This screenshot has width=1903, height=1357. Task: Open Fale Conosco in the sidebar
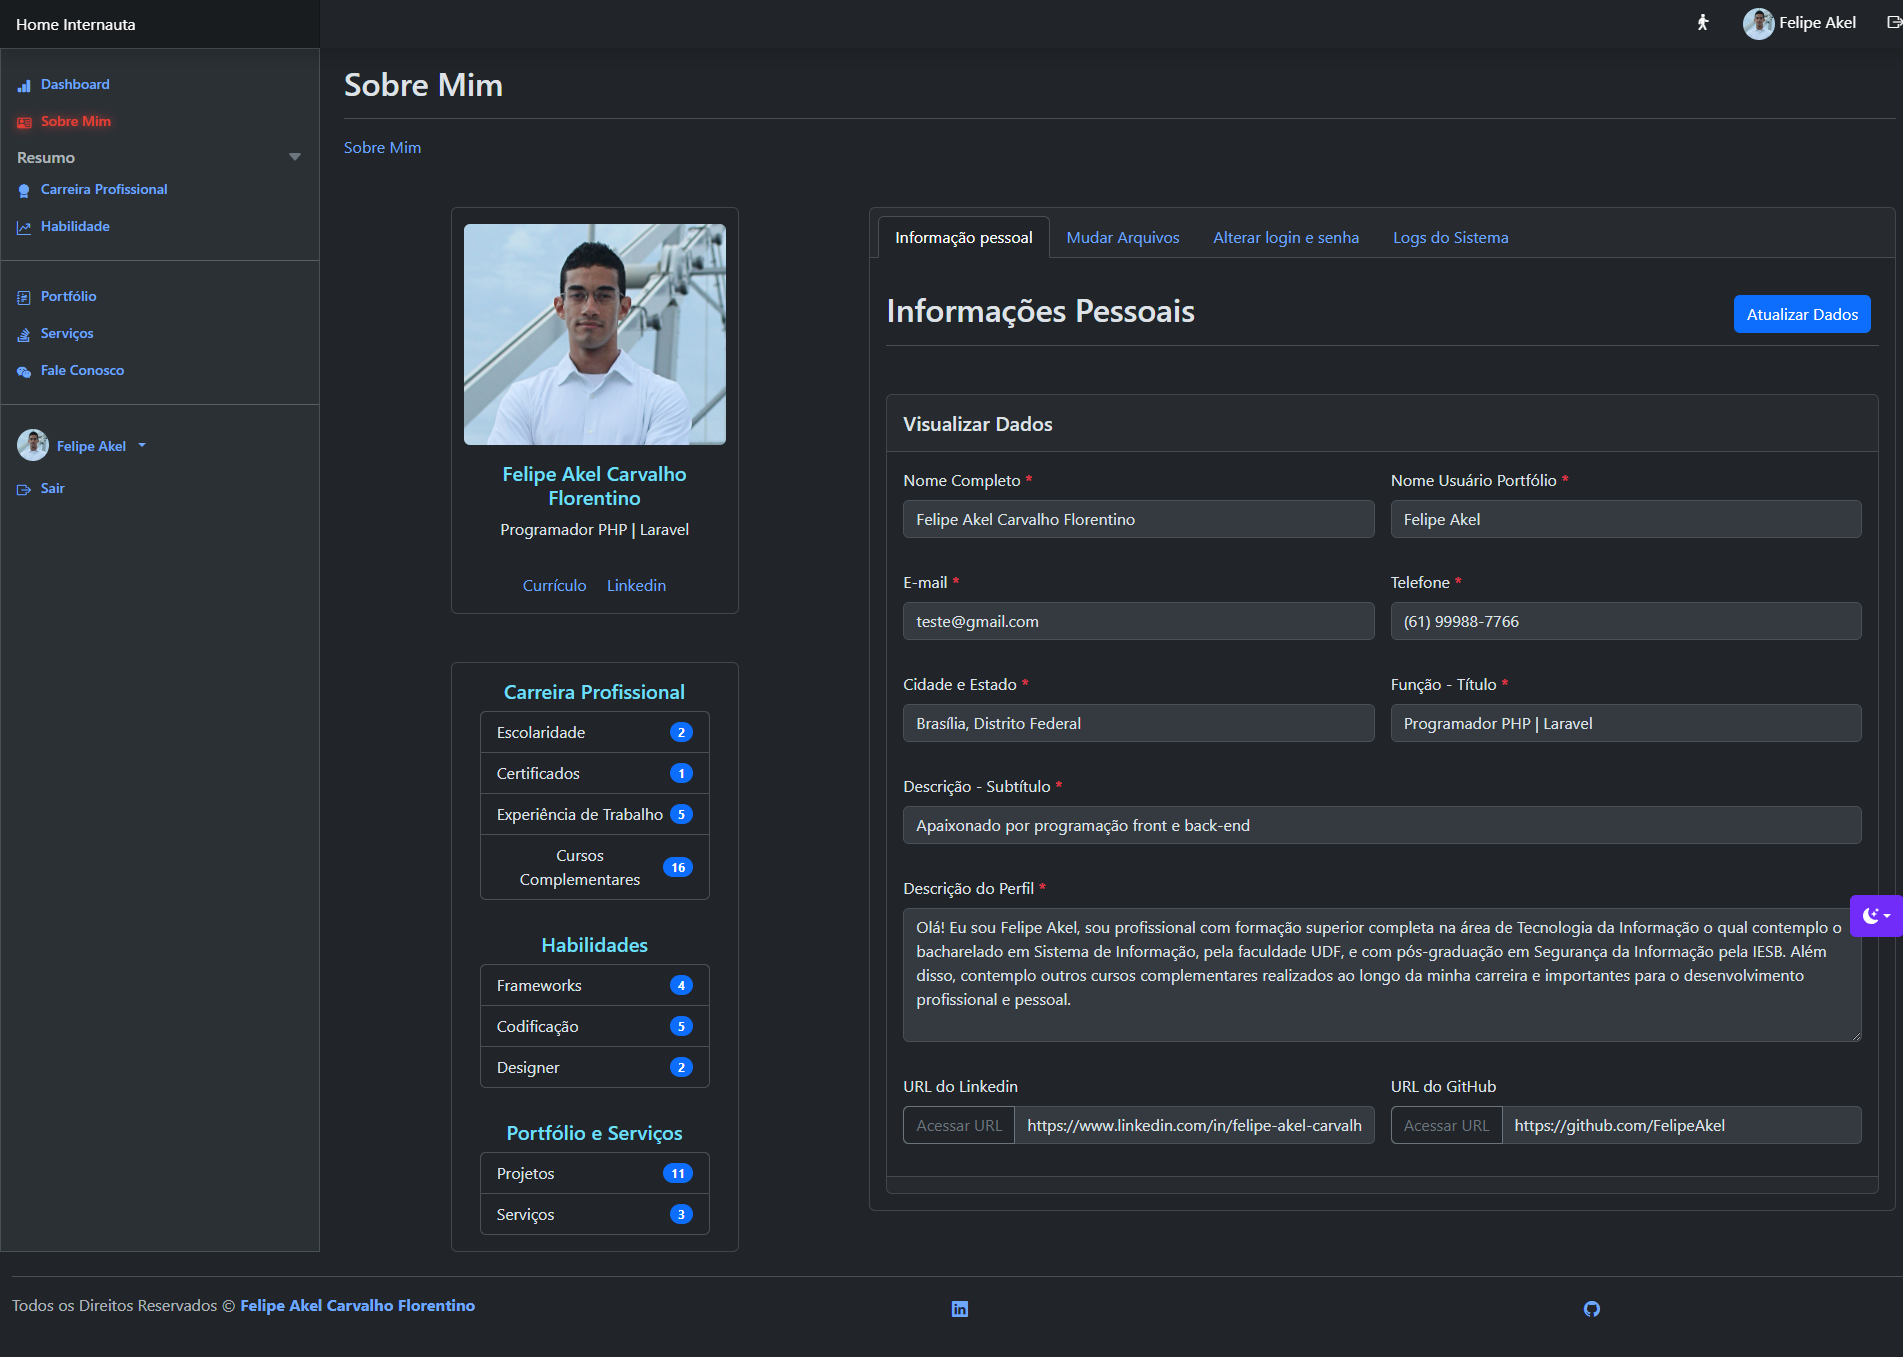pos(82,371)
